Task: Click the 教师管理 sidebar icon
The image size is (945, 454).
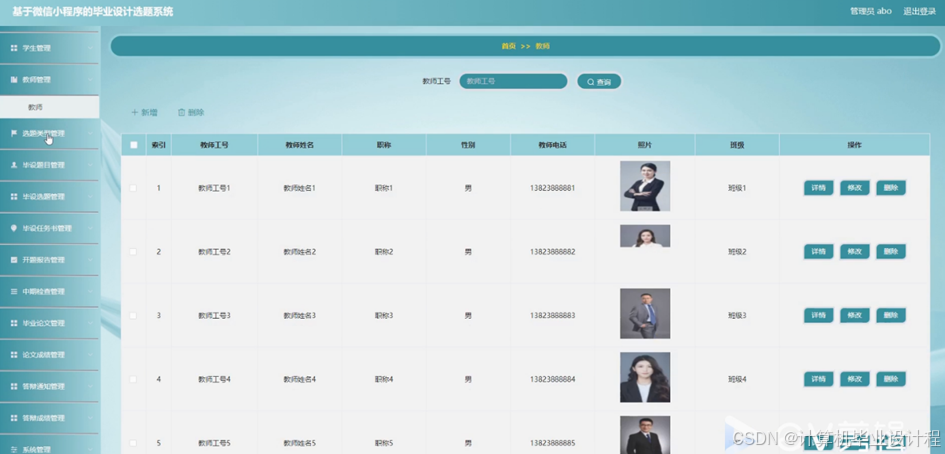Action: click(x=14, y=80)
